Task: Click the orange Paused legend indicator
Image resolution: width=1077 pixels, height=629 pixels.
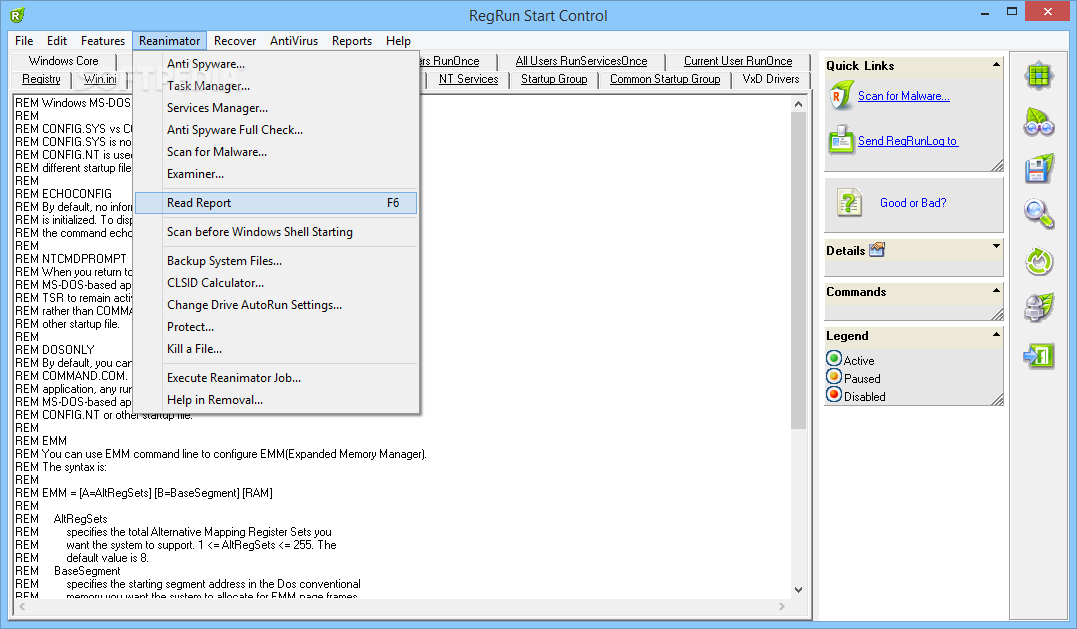Action: pos(834,376)
